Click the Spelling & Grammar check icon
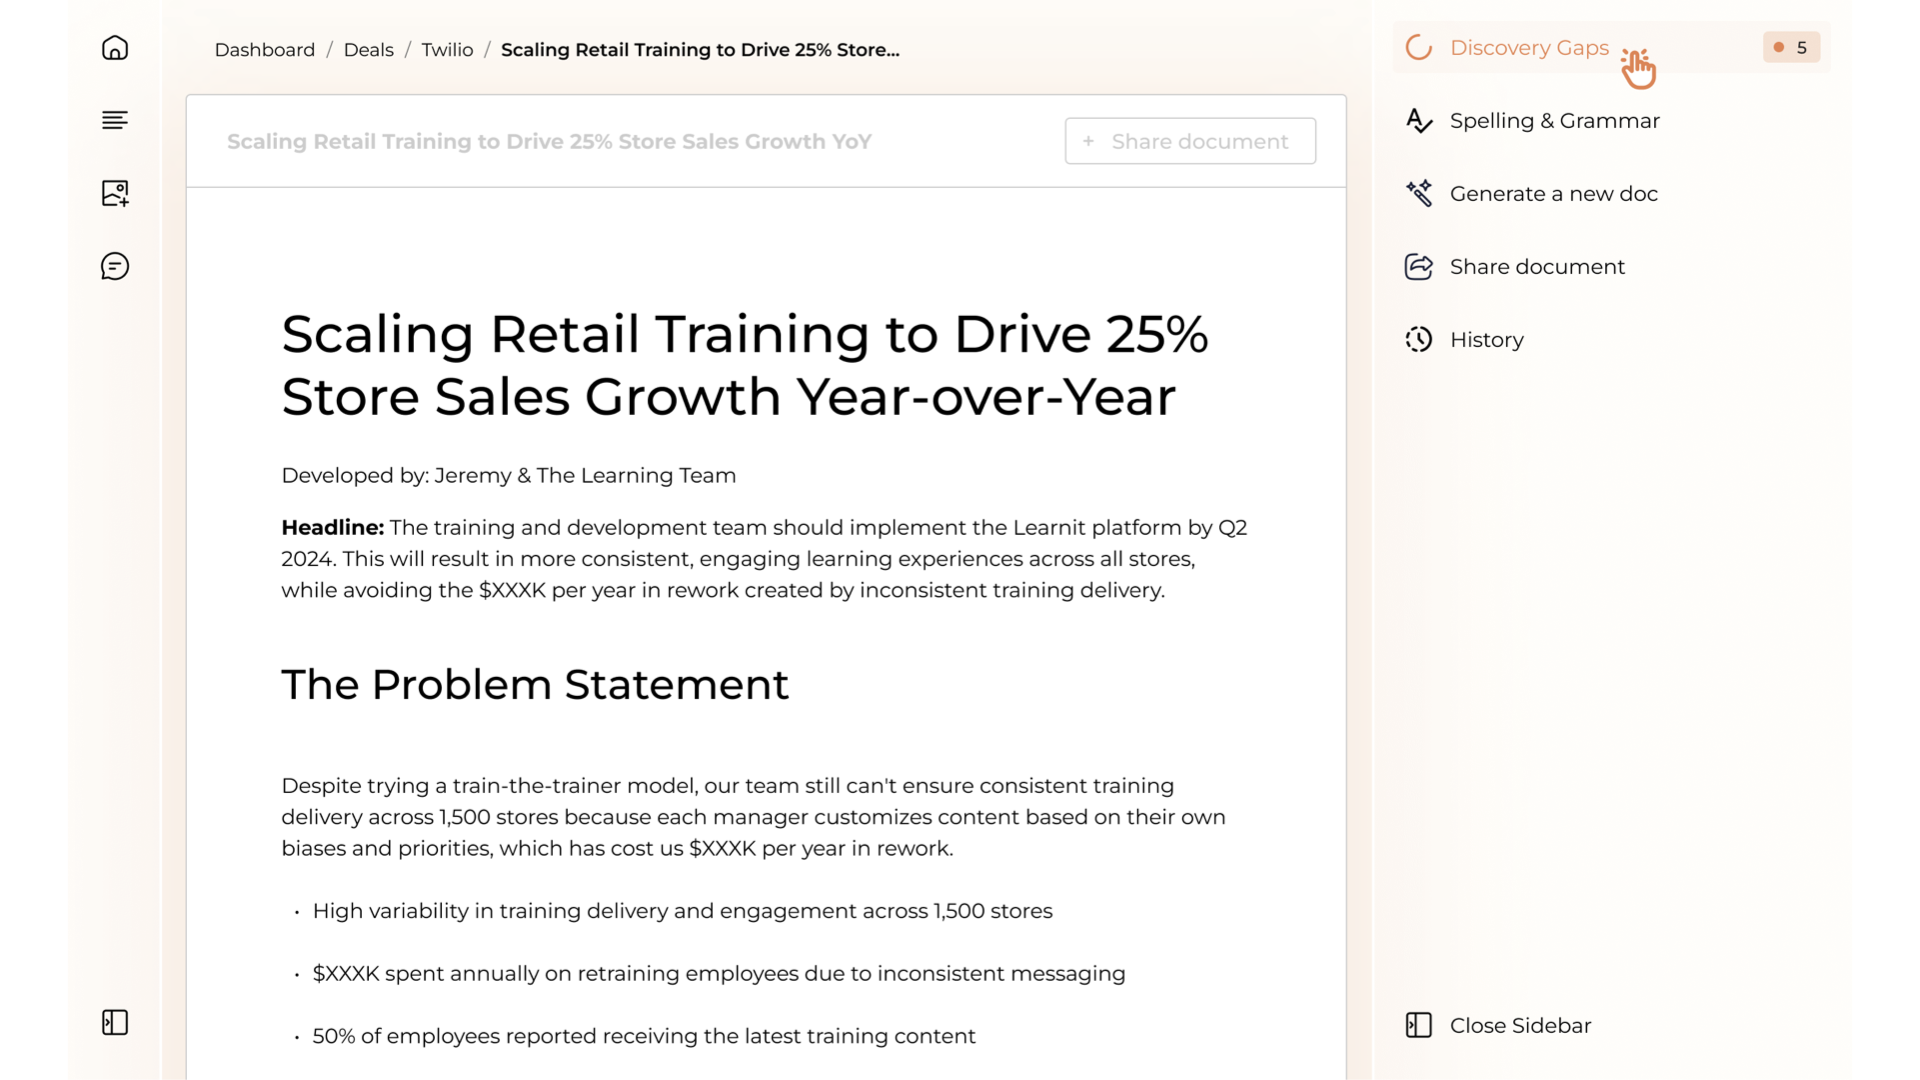The image size is (1920, 1080). [1418, 121]
